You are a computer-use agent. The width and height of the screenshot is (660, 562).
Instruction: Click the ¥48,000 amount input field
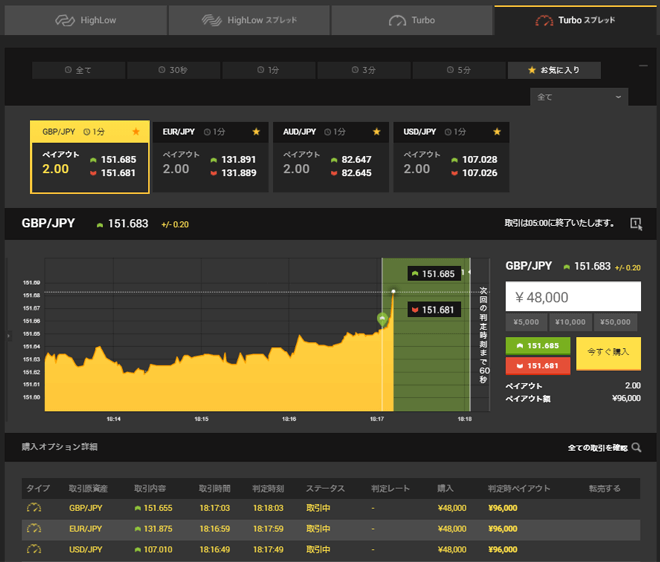(573, 297)
